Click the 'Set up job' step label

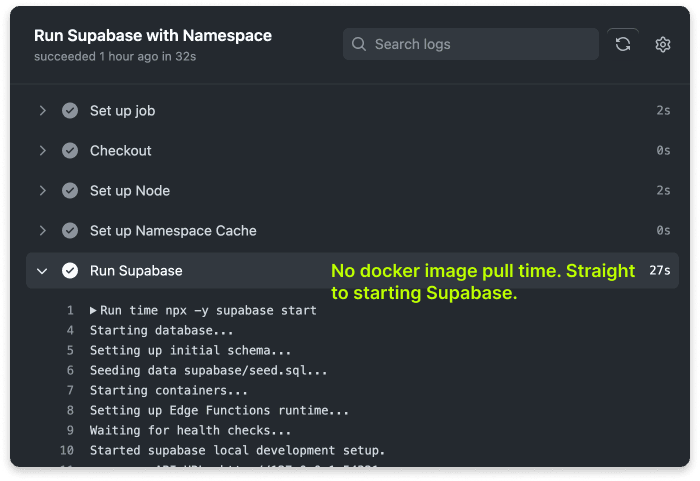pos(123,111)
